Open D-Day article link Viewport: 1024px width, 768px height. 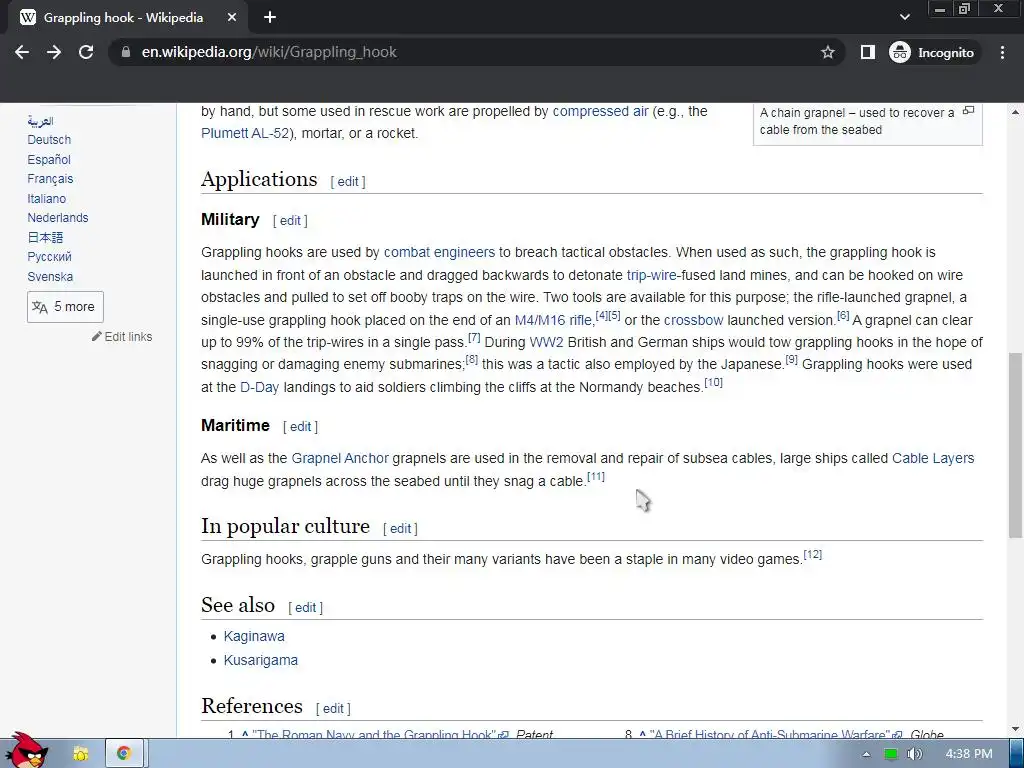(x=259, y=387)
